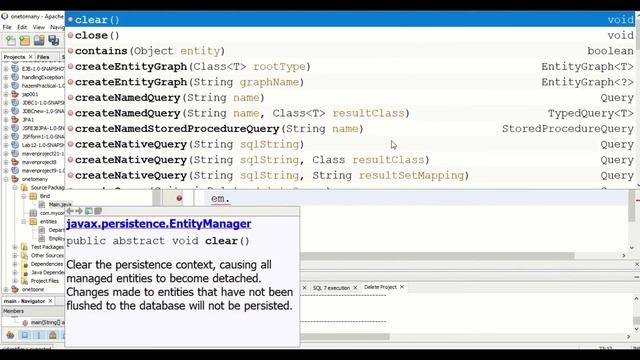Close the main - Navigator panel

[51, 301]
